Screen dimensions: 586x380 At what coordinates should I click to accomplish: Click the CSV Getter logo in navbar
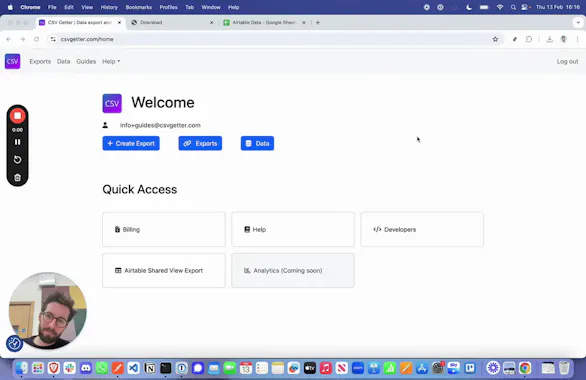pyautogui.click(x=12, y=61)
